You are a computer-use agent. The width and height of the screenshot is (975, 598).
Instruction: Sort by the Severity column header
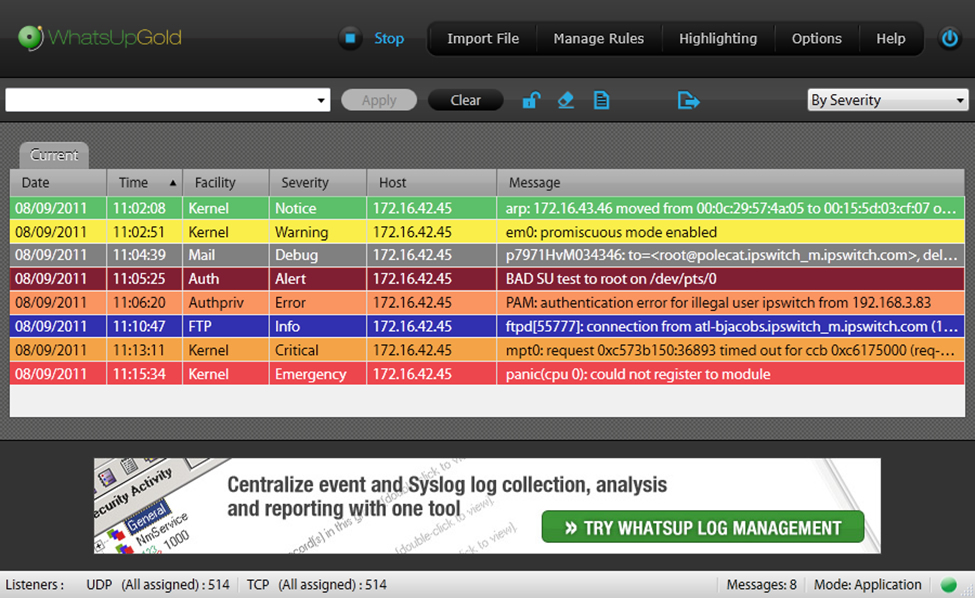coord(318,183)
